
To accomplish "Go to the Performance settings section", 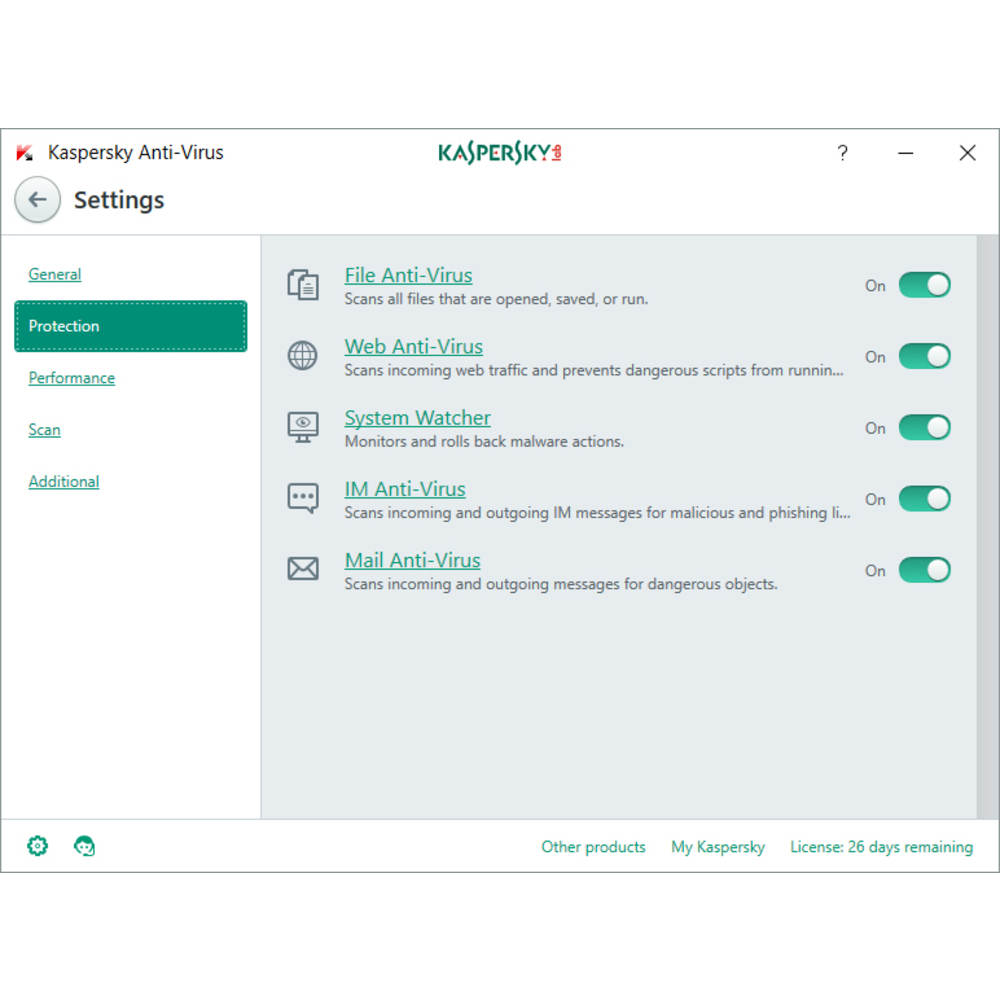I will tap(71, 378).
